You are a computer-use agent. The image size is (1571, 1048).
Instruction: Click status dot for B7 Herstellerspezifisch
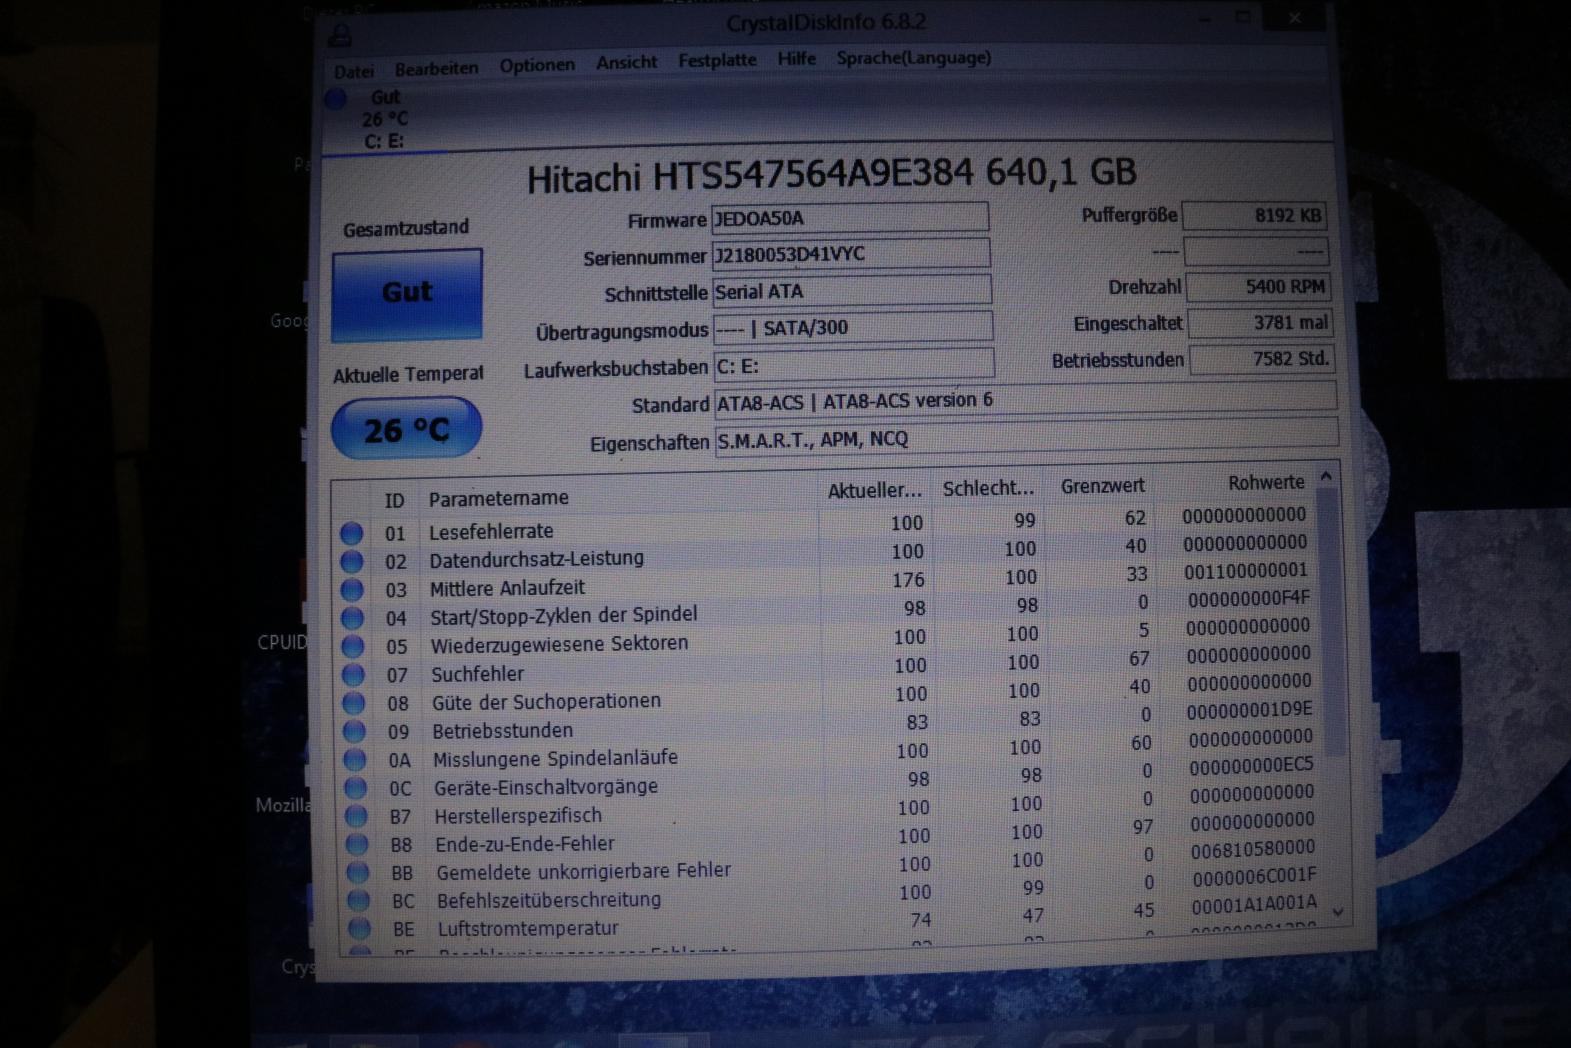(x=356, y=816)
